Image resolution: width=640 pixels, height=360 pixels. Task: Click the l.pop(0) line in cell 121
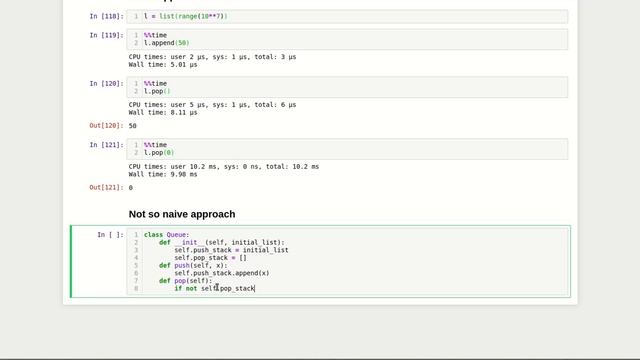coord(159,153)
